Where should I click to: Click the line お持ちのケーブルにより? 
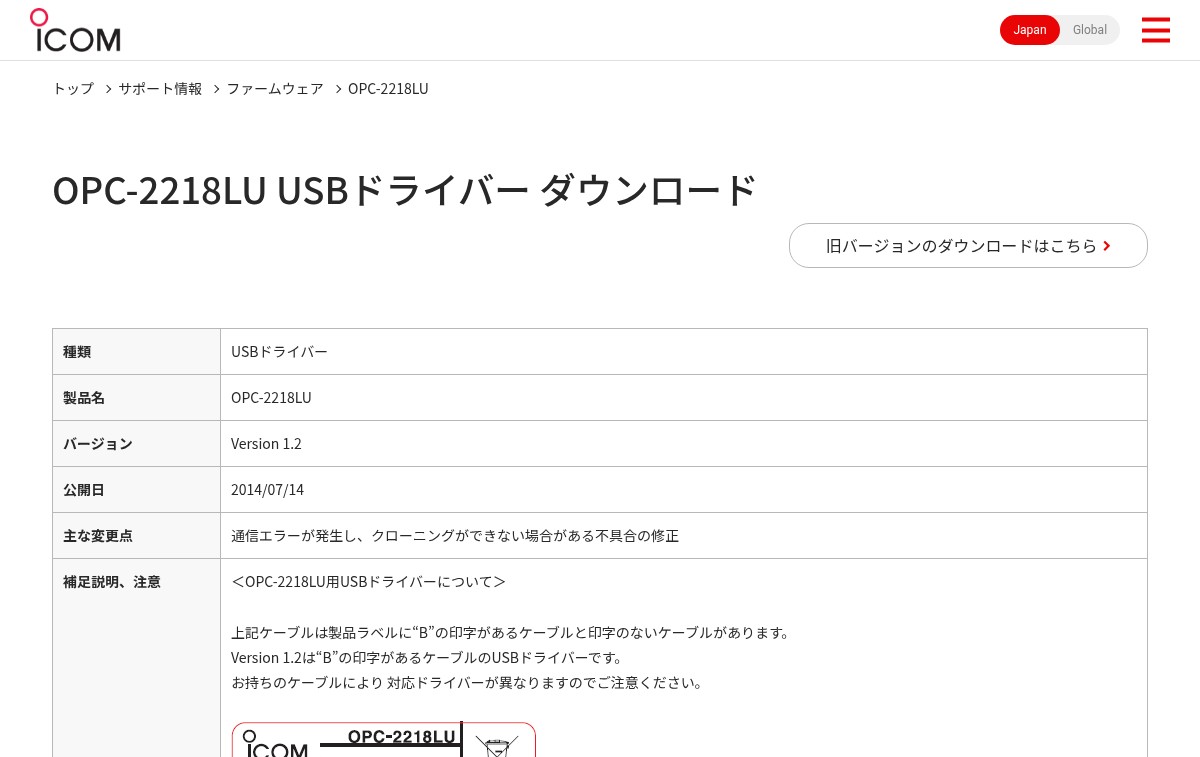[467, 683]
